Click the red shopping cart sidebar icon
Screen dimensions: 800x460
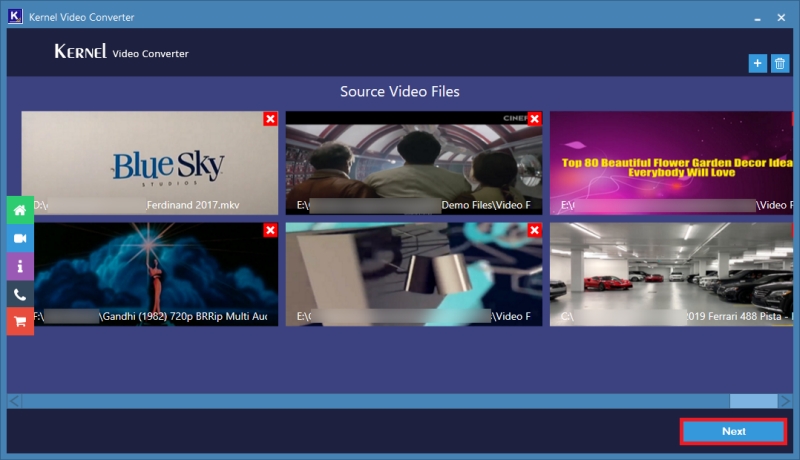click(x=20, y=321)
